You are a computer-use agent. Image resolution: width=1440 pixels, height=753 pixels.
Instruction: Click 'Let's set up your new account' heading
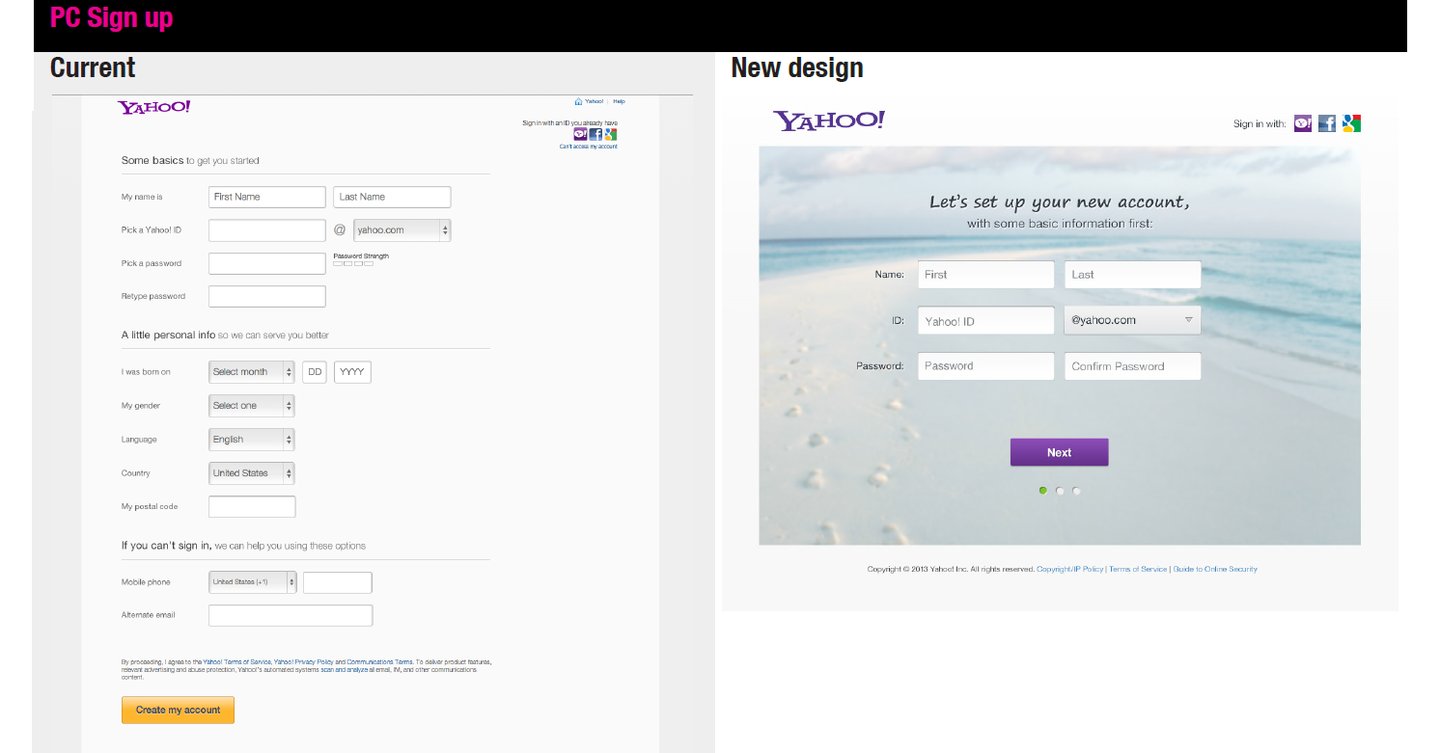point(1059,202)
